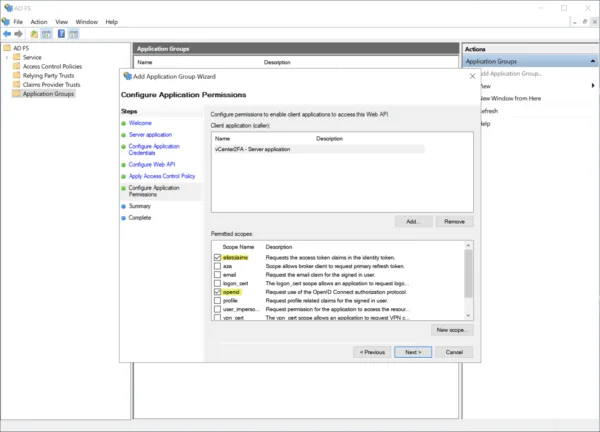Select Claims Provider Trusts tree item
600x432 pixels.
coord(52,85)
